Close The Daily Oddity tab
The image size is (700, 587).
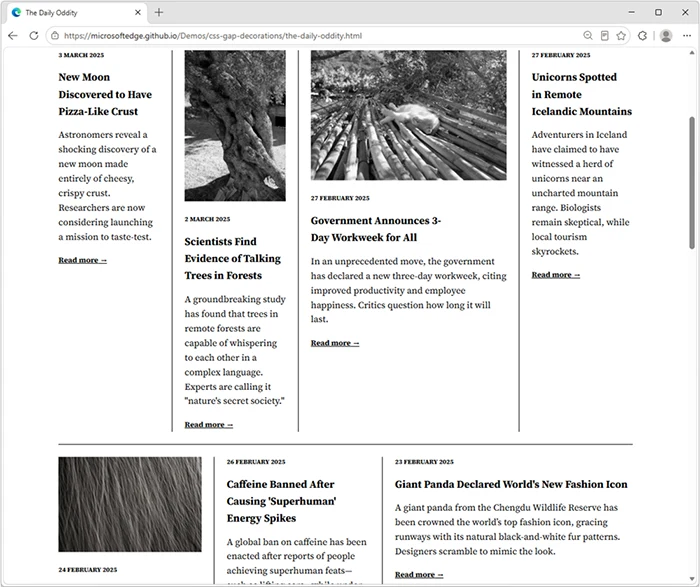coord(138,12)
